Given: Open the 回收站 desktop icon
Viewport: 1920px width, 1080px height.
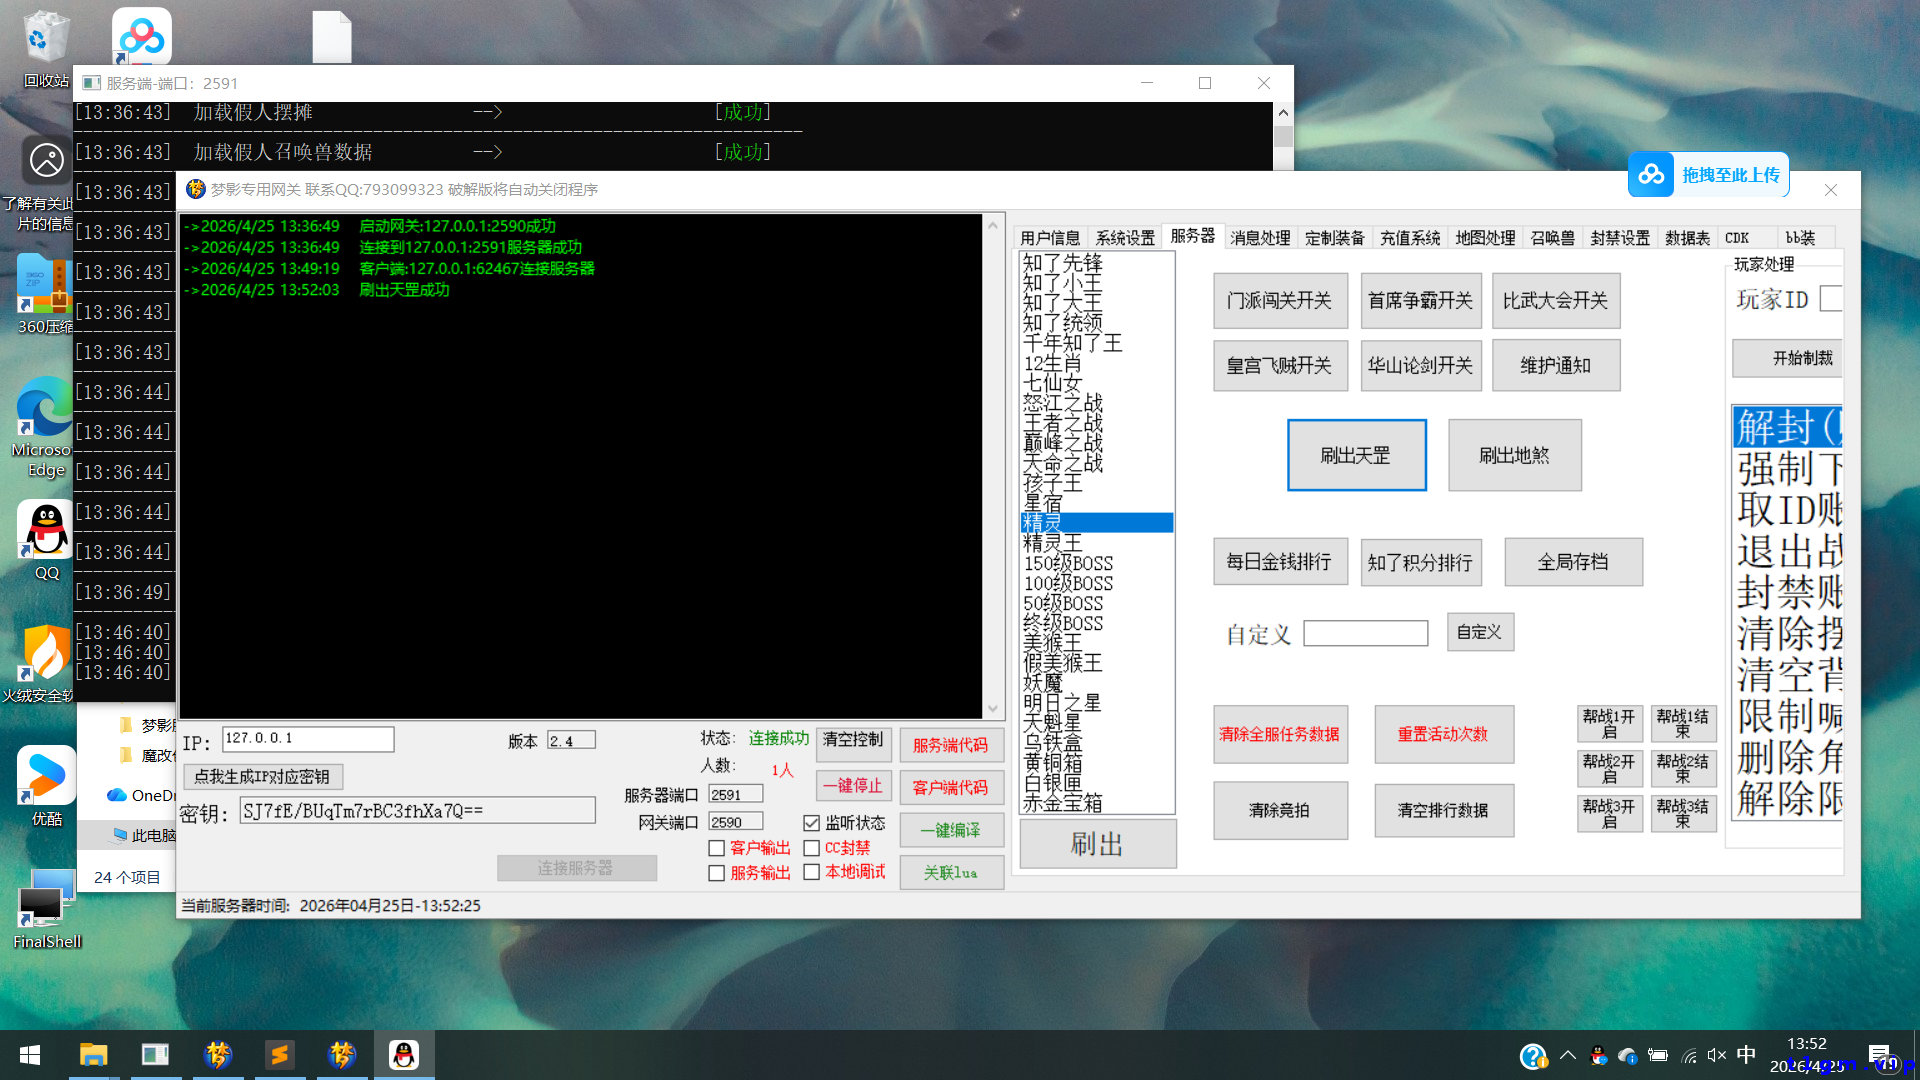Looking at the screenshot, I should click(x=45, y=33).
